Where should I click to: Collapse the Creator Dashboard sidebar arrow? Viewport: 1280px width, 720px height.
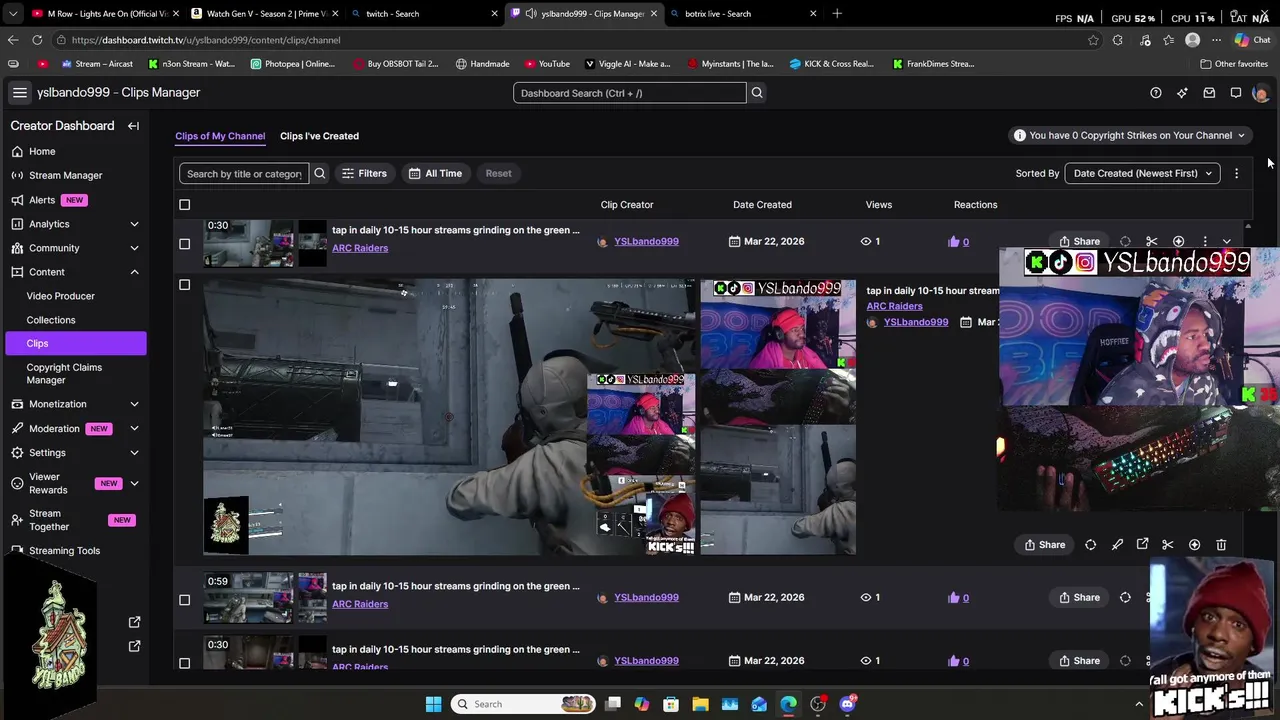133,126
